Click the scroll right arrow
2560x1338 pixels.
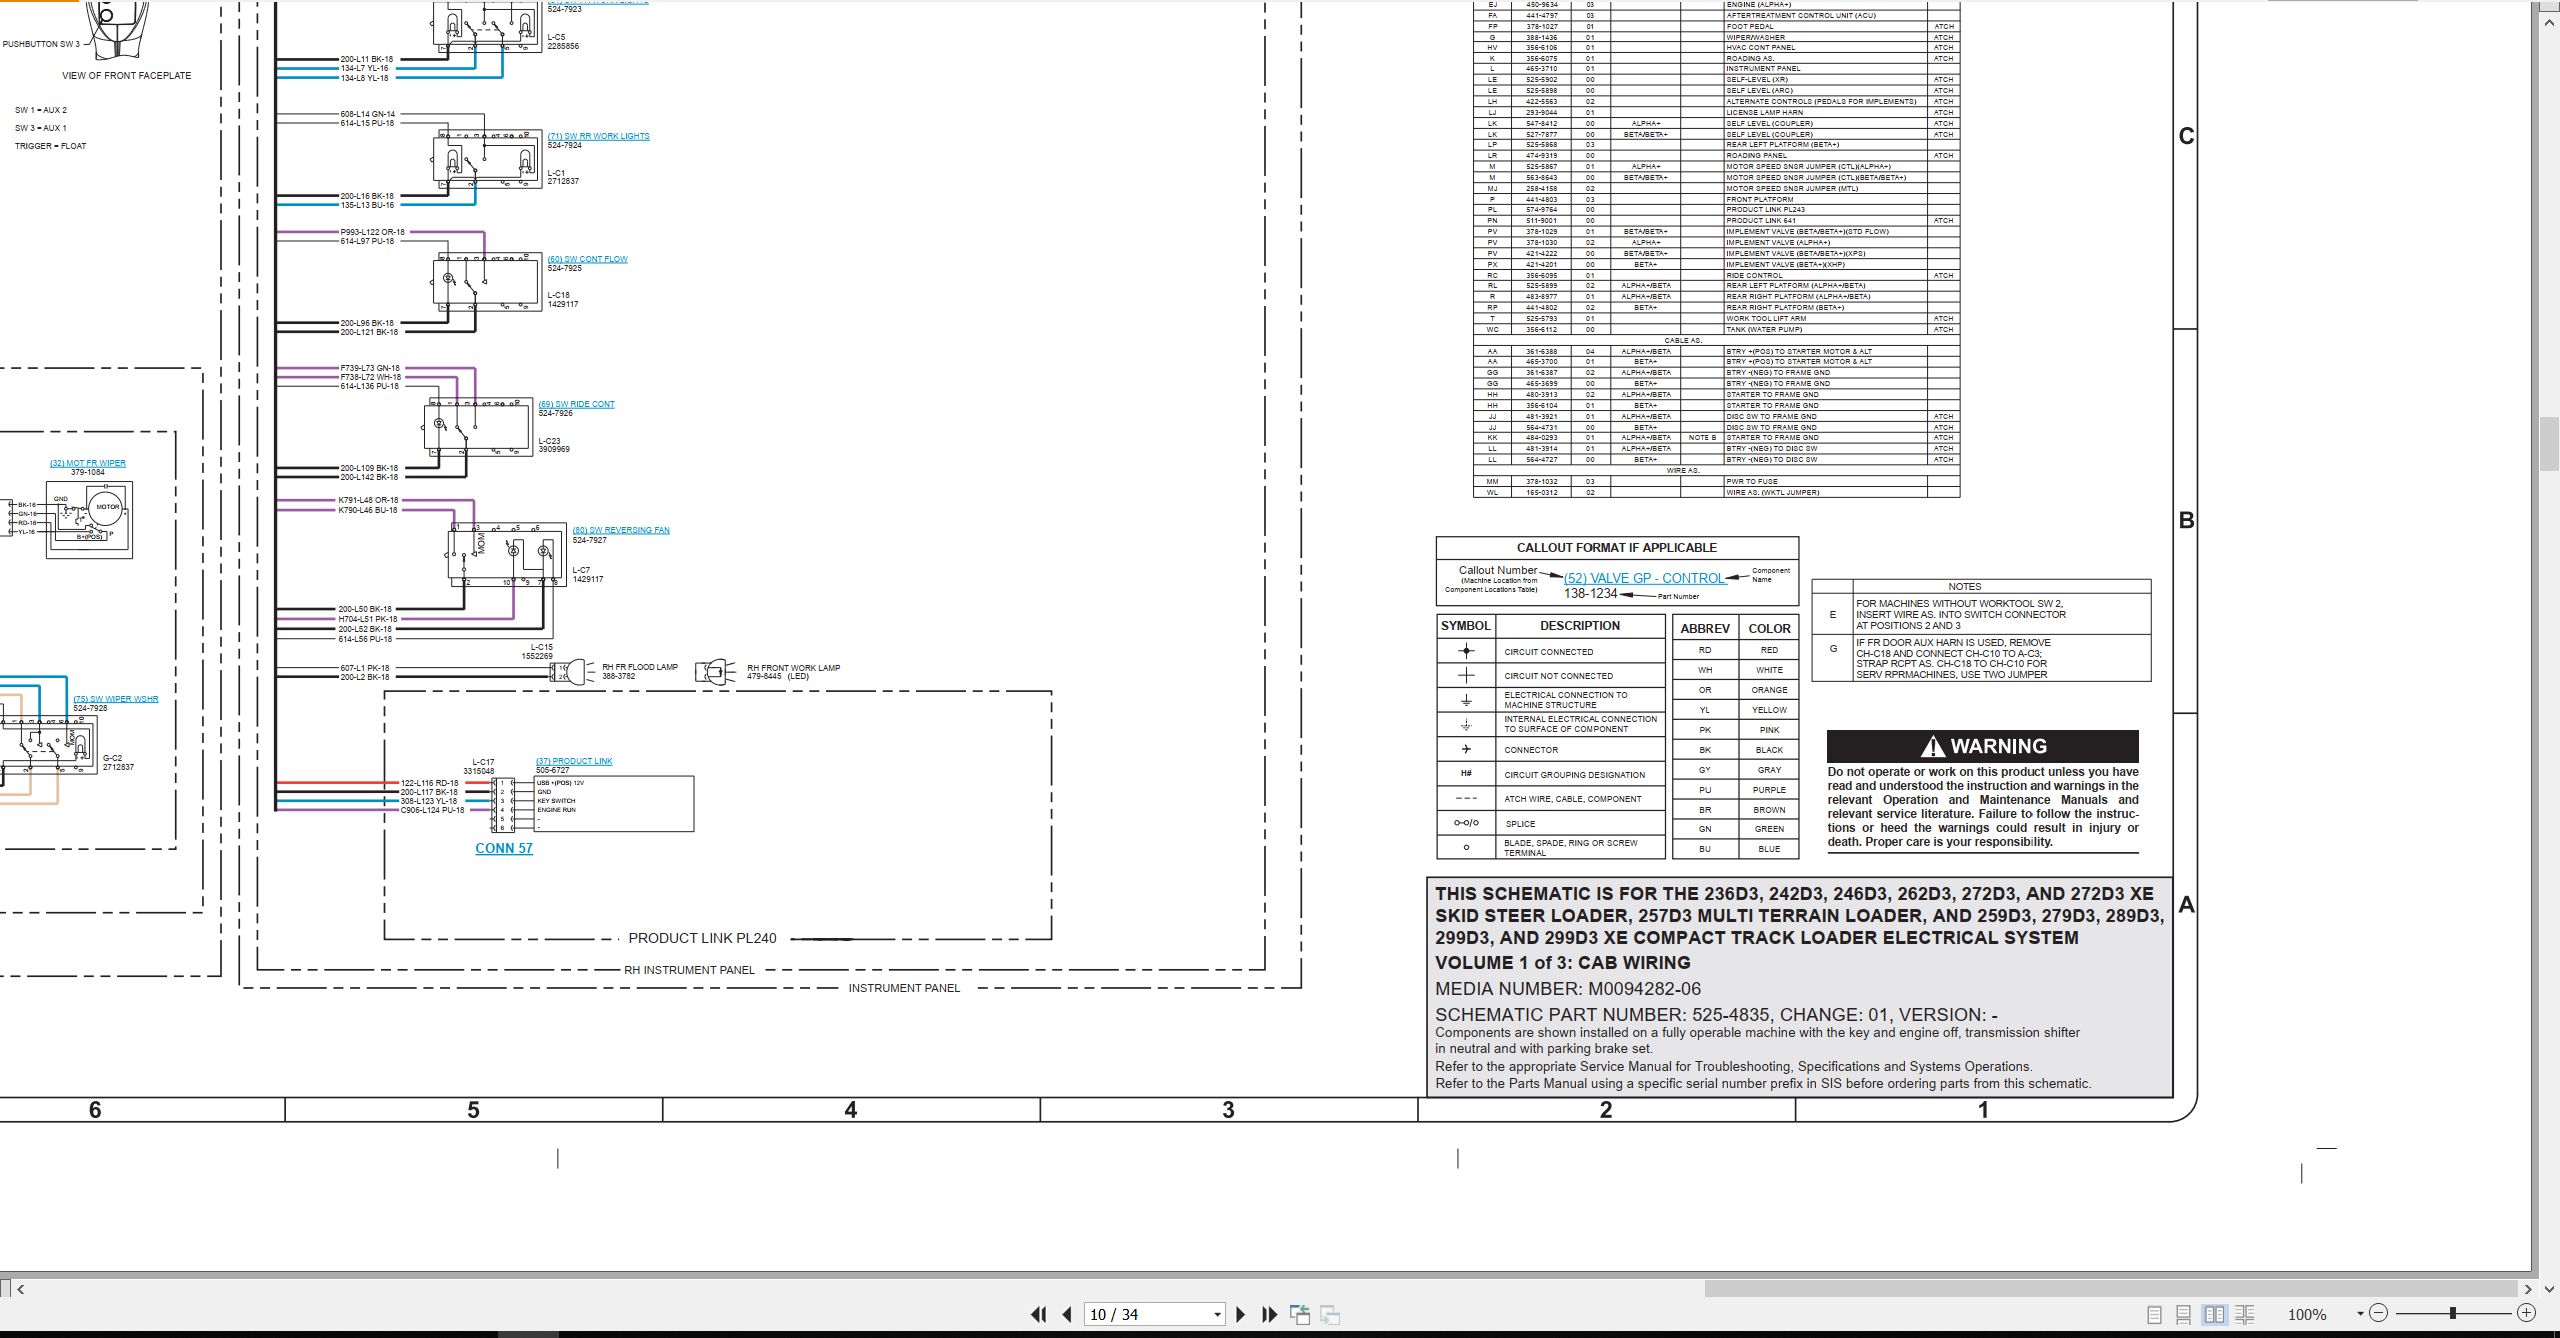[x=2527, y=1289]
